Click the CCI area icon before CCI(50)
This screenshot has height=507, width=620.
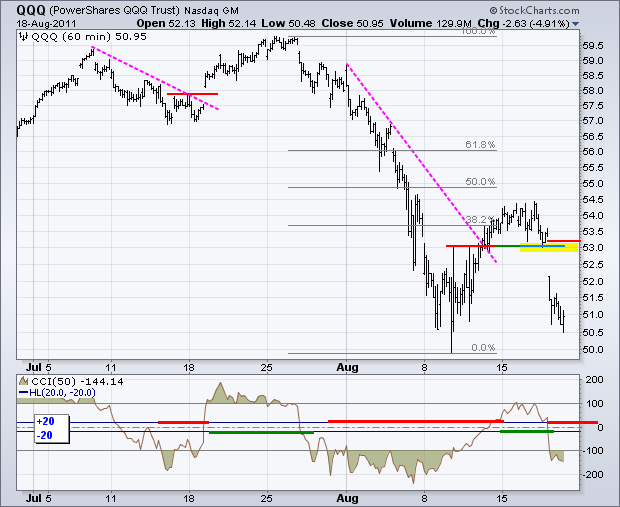[24, 381]
